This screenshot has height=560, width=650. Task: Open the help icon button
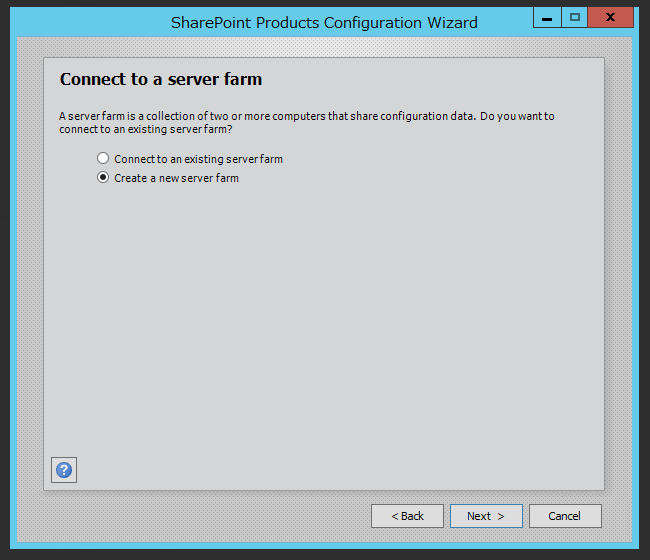64,470
